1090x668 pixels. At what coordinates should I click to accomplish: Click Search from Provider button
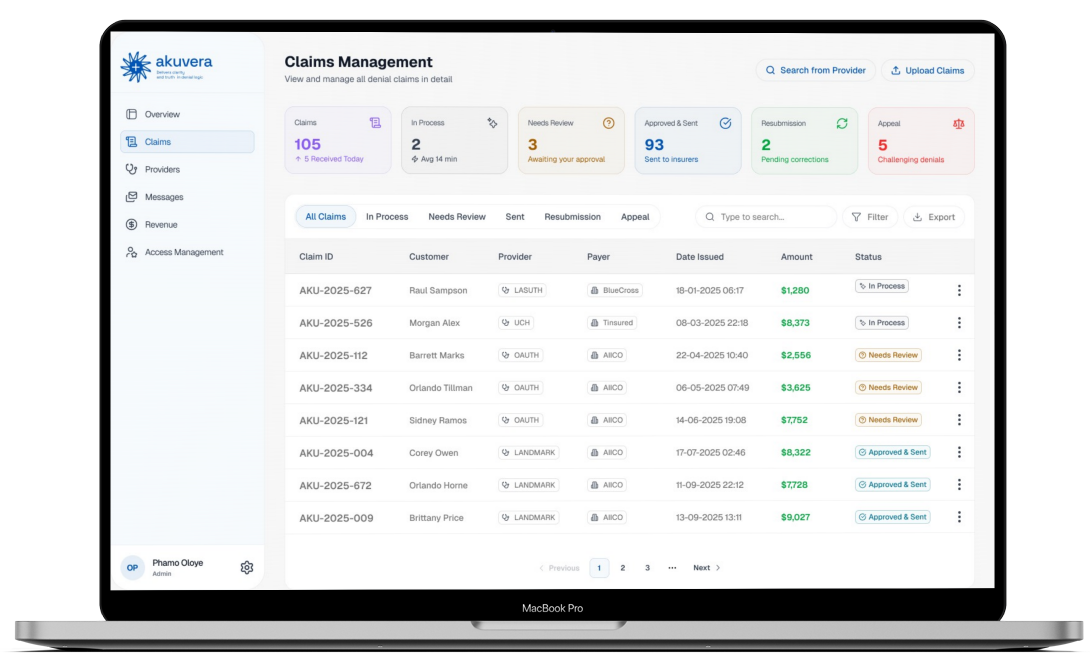coord(815,71)
